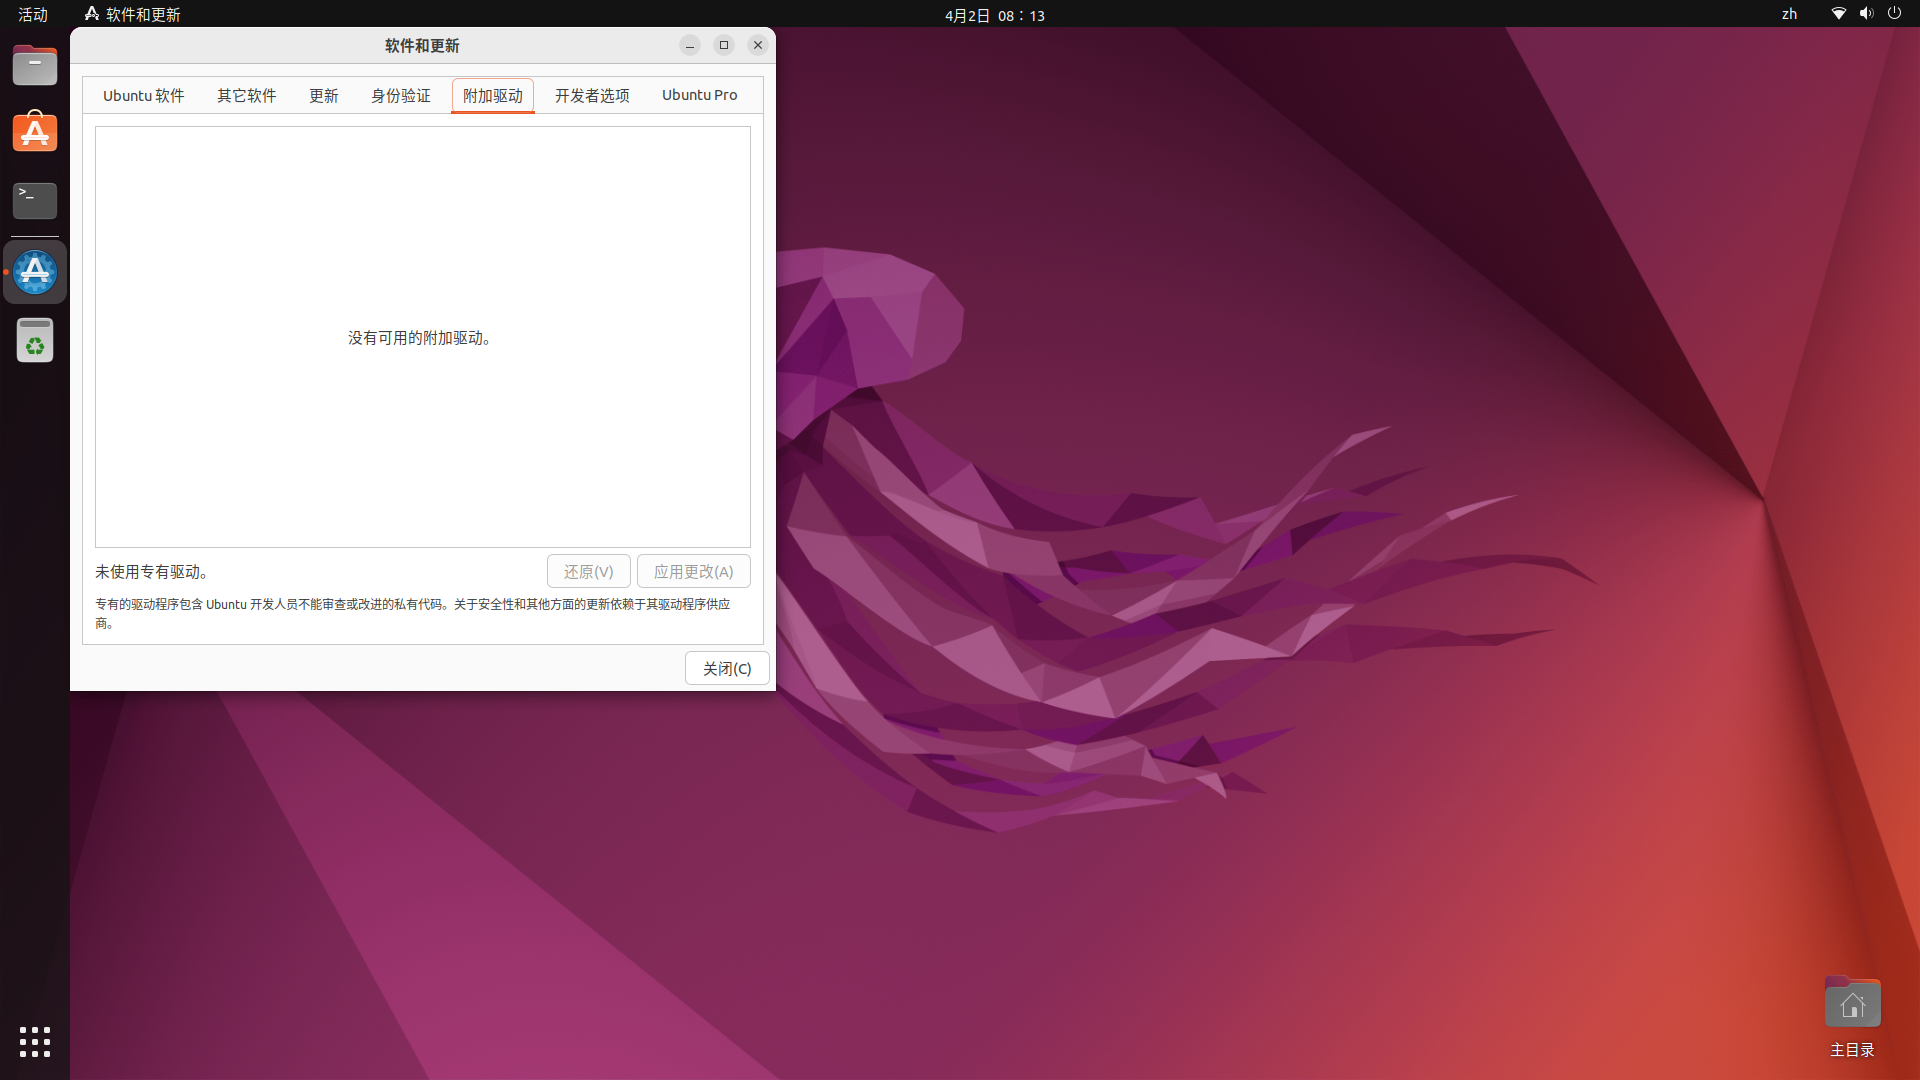Launch Ubuntu Software store from dock
Viewport: 1920px width, 1080px height.
tap(35, 133)
